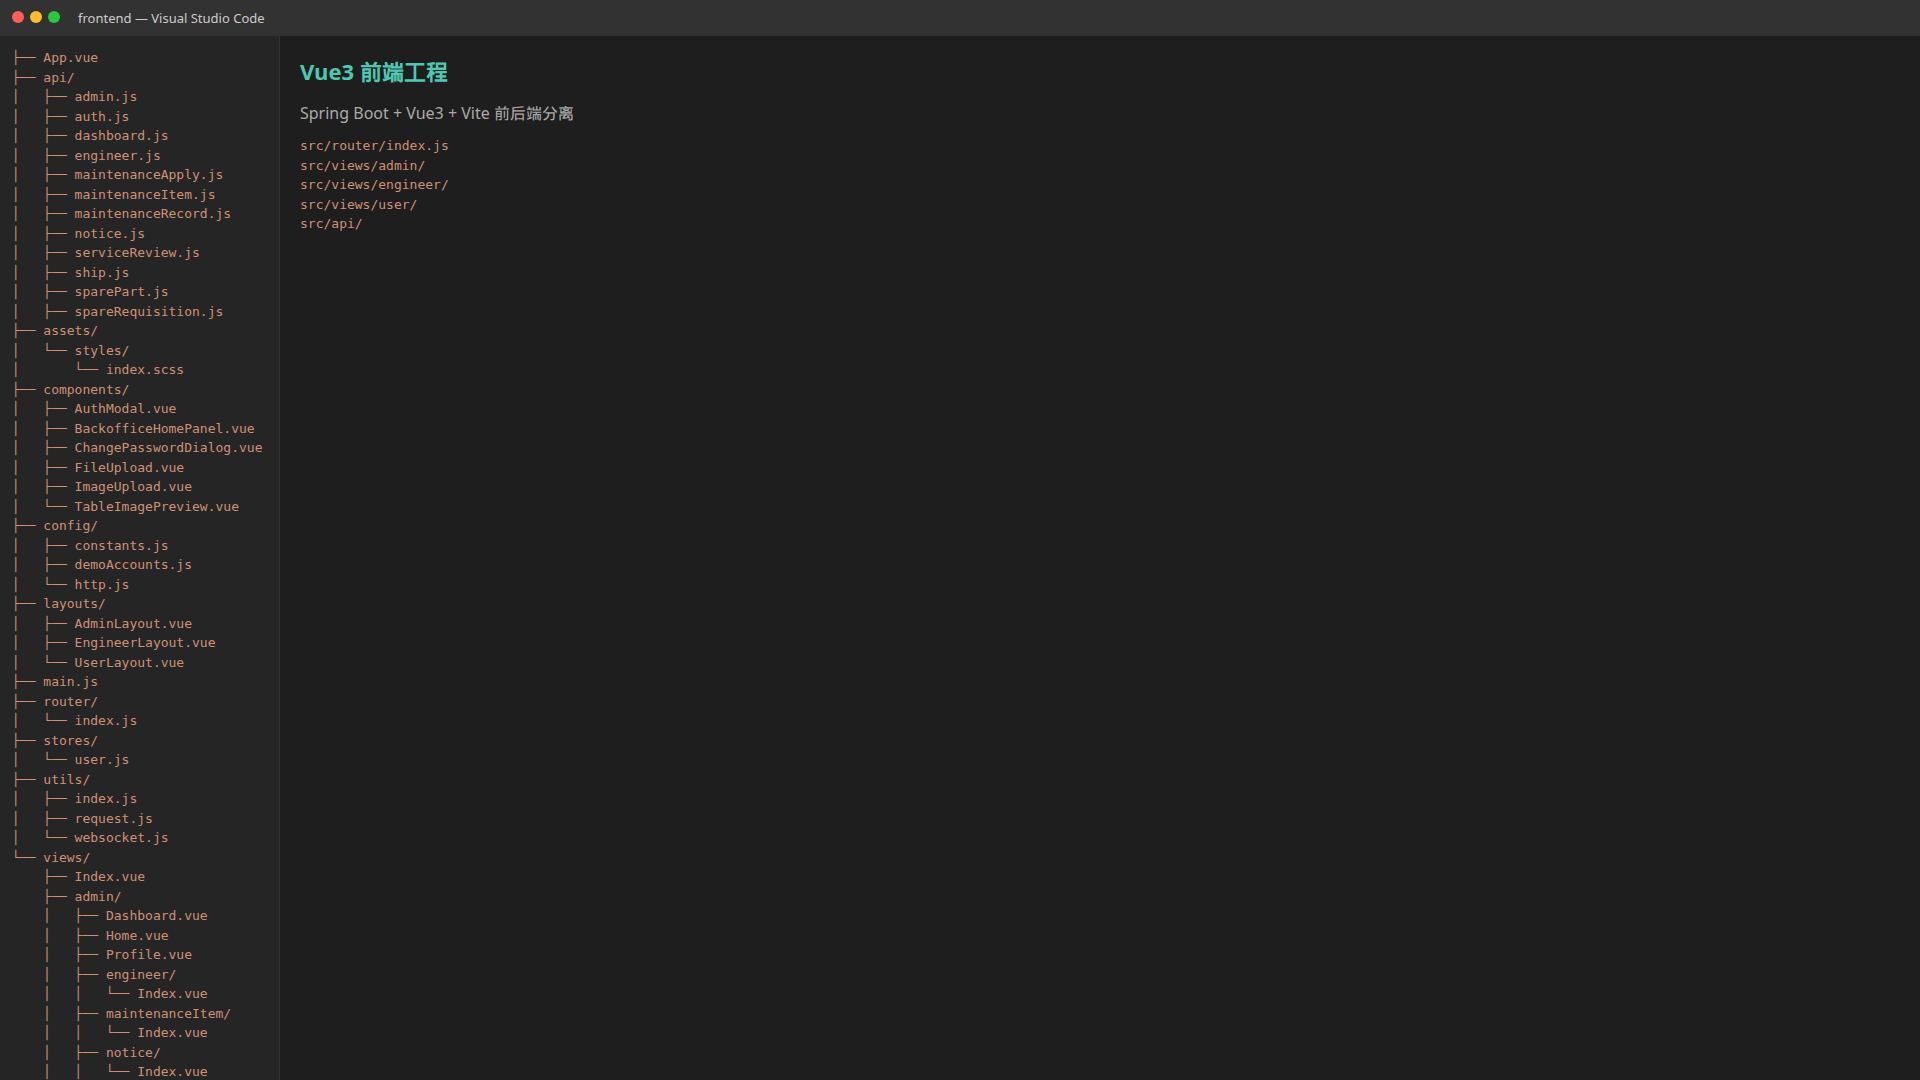Click ship.js in the tree

101,273
